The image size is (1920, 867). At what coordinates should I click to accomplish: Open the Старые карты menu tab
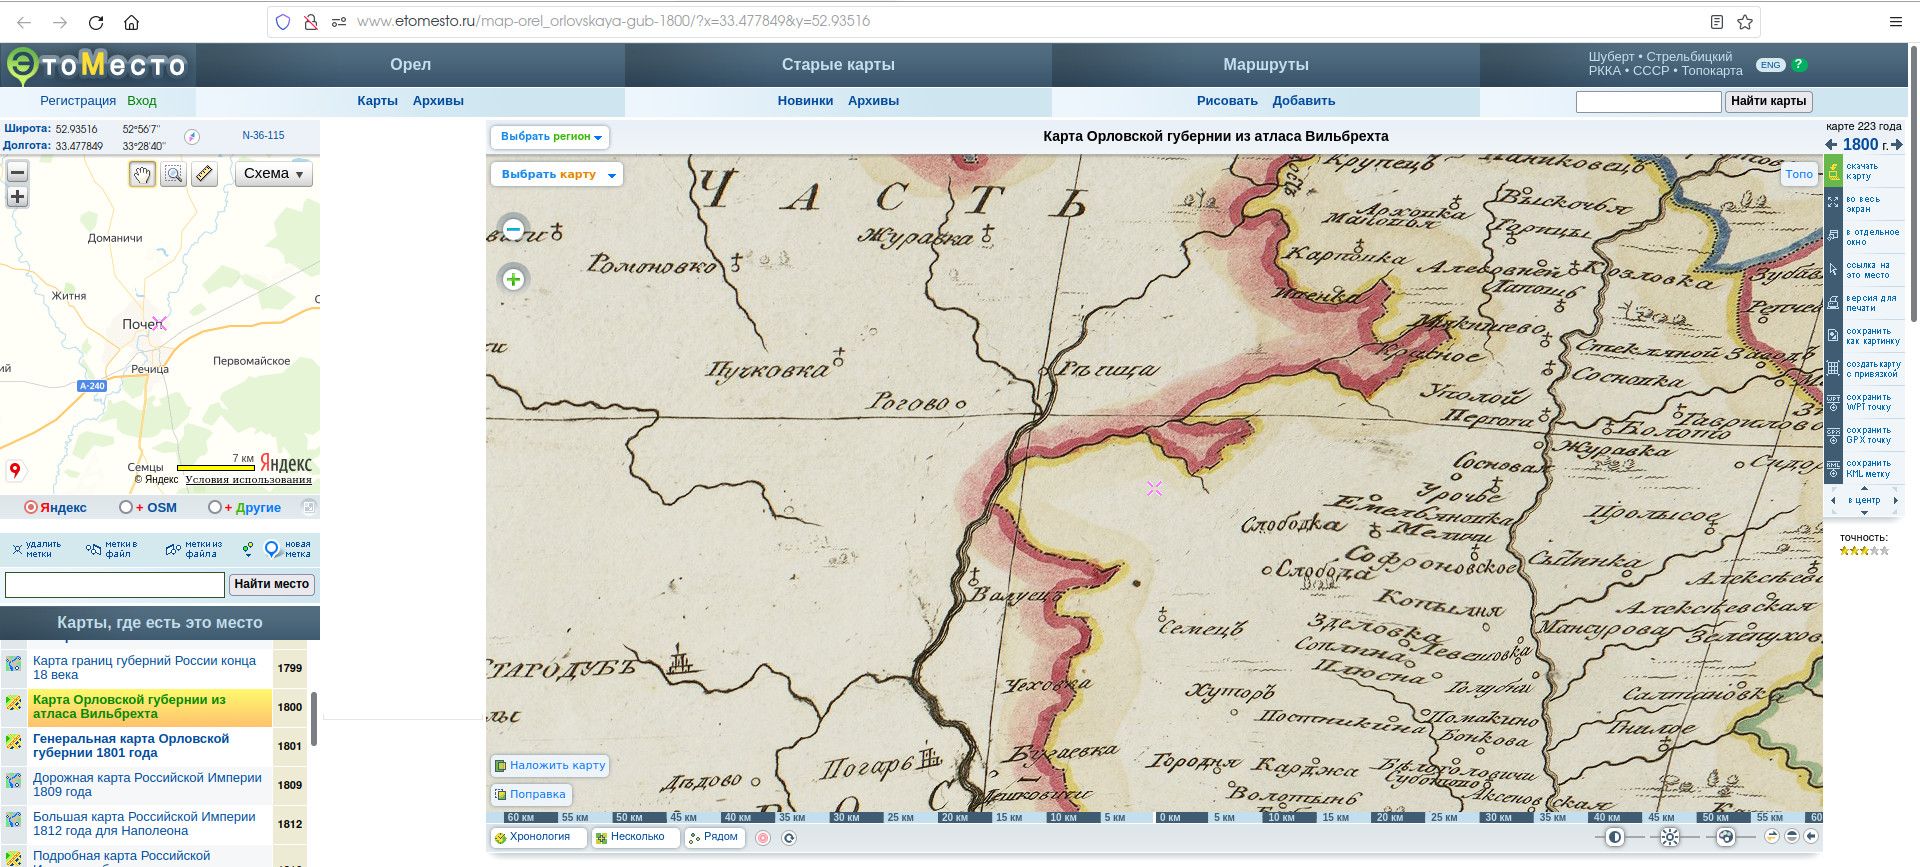[838, 65]
